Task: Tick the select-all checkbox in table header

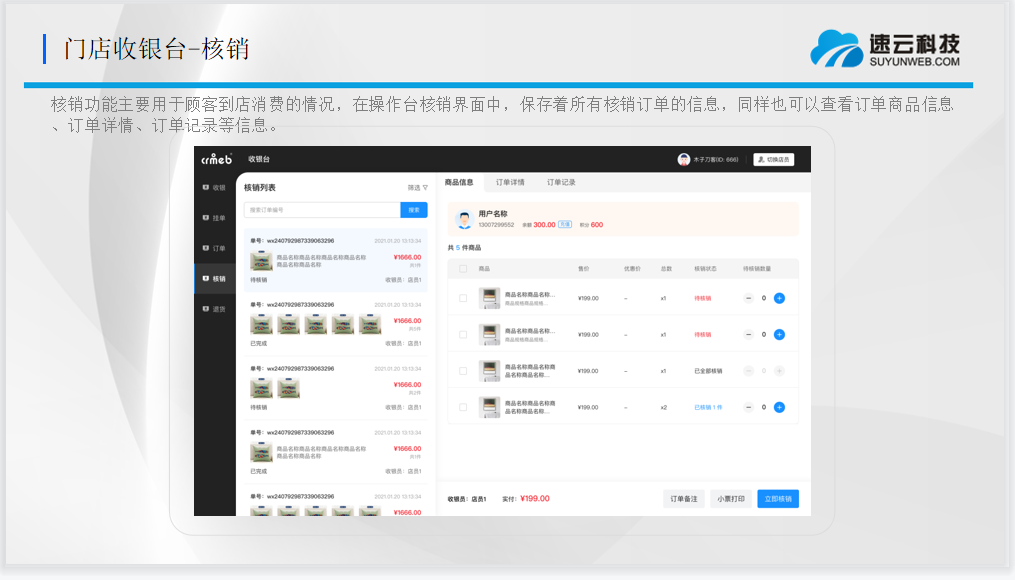Action: pyautogui.click(x=463, y=269)
